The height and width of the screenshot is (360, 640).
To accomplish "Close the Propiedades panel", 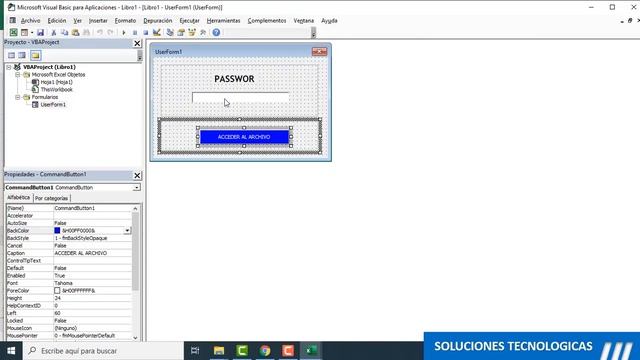I will click(x=137, y=176).
